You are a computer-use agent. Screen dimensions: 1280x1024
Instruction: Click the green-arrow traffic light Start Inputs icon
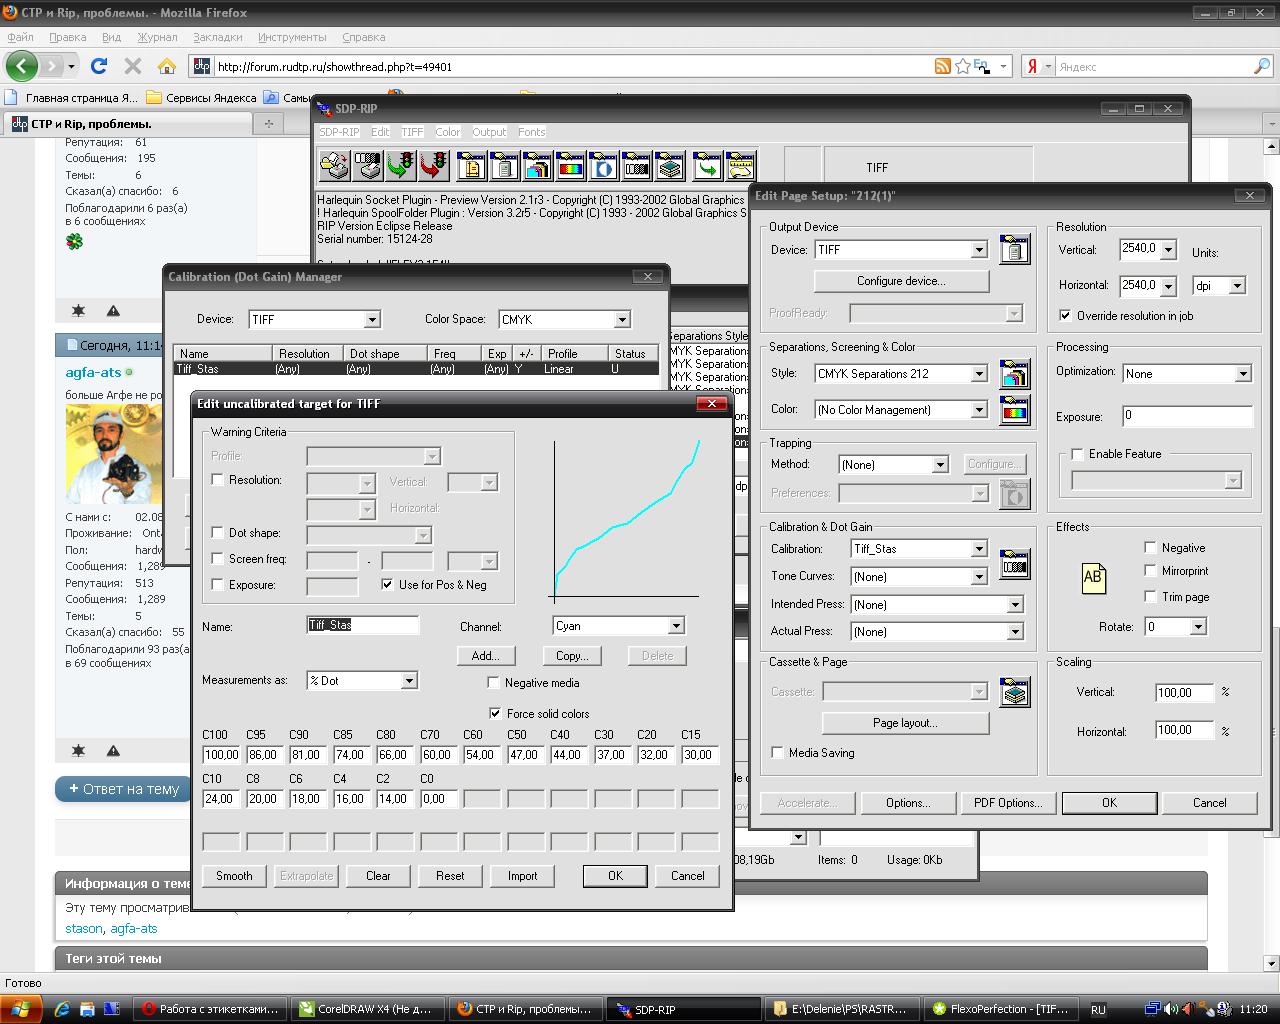pos(401,165)
